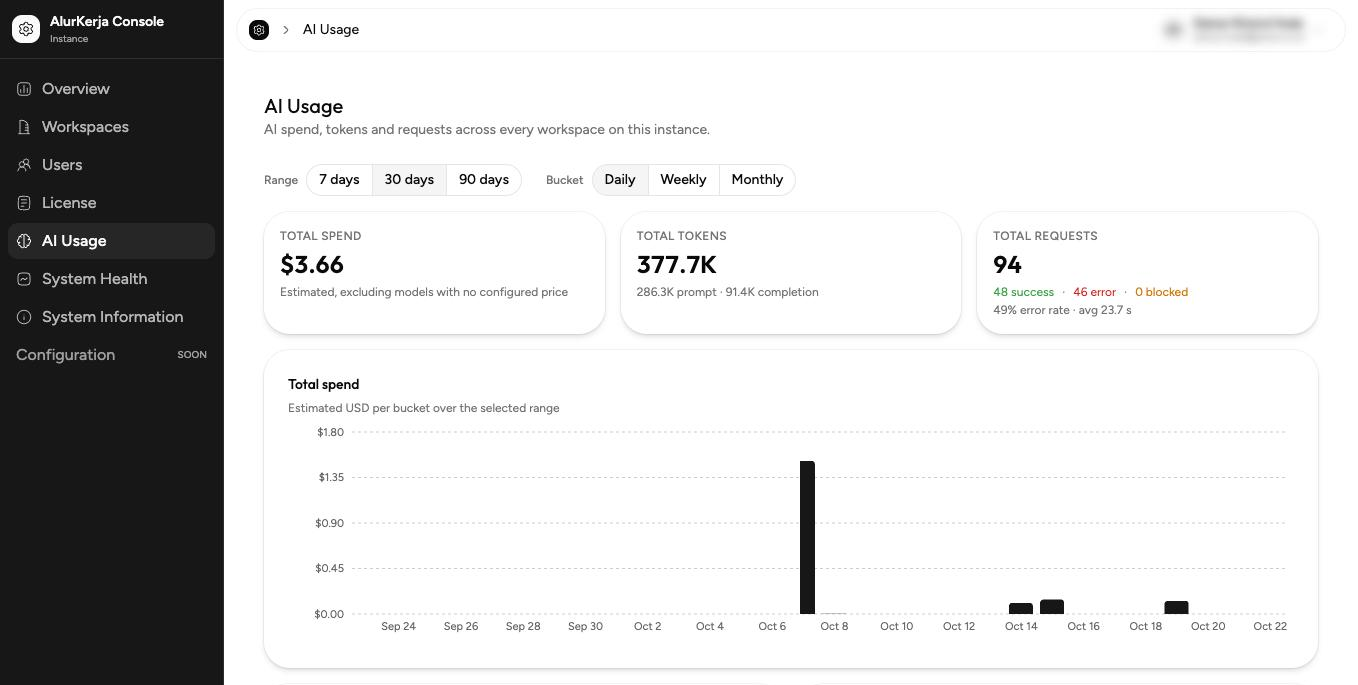The image size is (1358, 685).
Task: Click the AlurKerja Console logo icon
Action: click(26, 29)
